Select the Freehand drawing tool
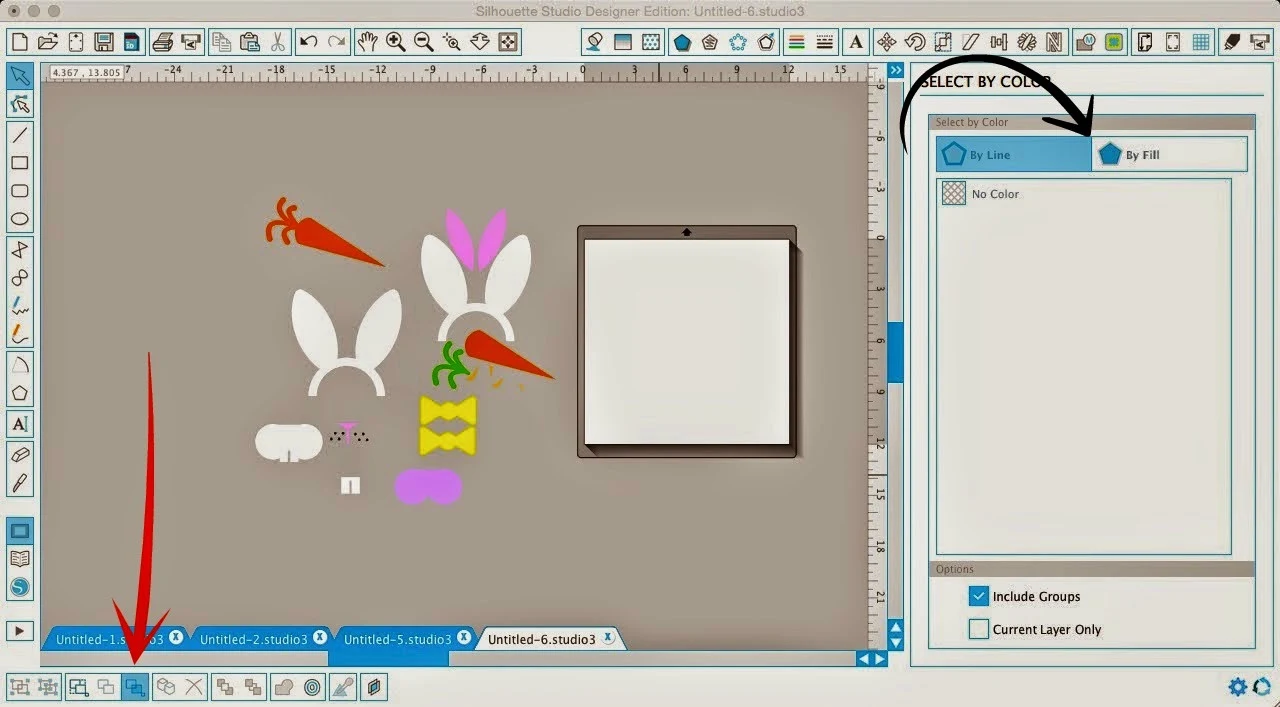 pos(20,307)
